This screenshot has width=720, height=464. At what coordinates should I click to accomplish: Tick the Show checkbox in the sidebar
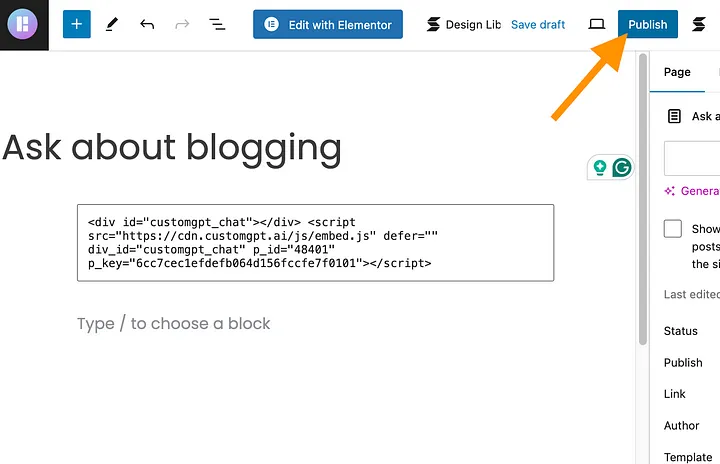[673, 229]
